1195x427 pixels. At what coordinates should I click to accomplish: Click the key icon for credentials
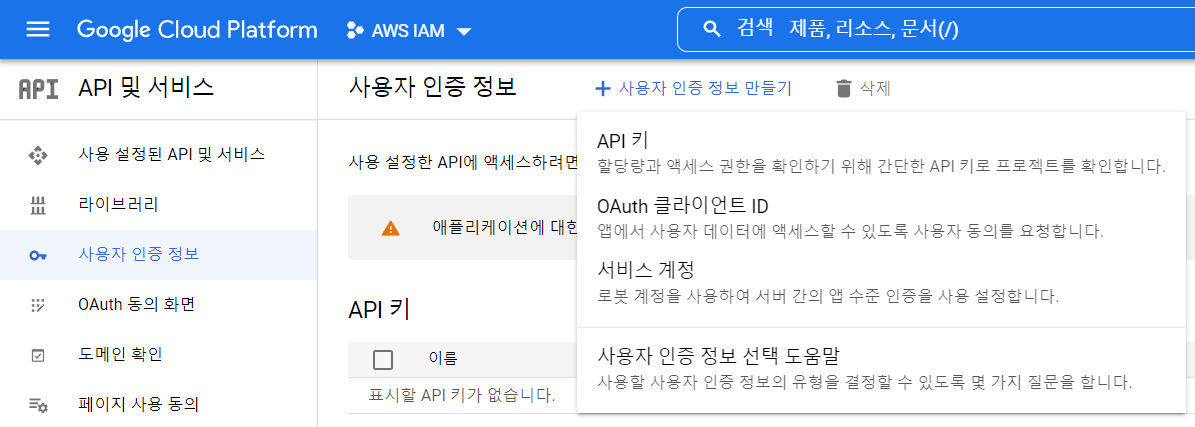pyautogui.click(x=37, y=255)
